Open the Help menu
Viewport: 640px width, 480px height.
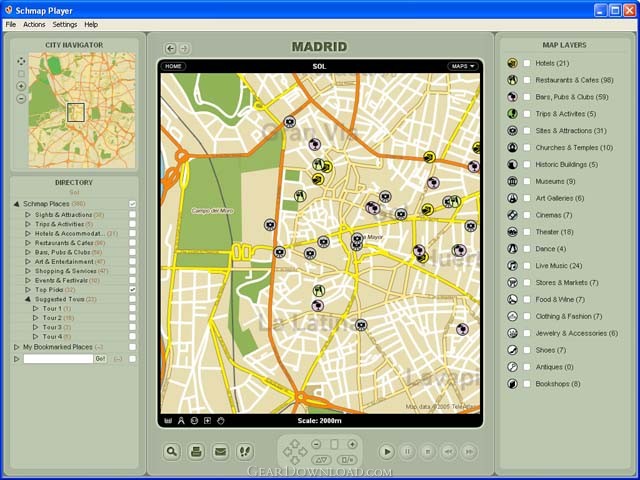(x=91, y=24)
